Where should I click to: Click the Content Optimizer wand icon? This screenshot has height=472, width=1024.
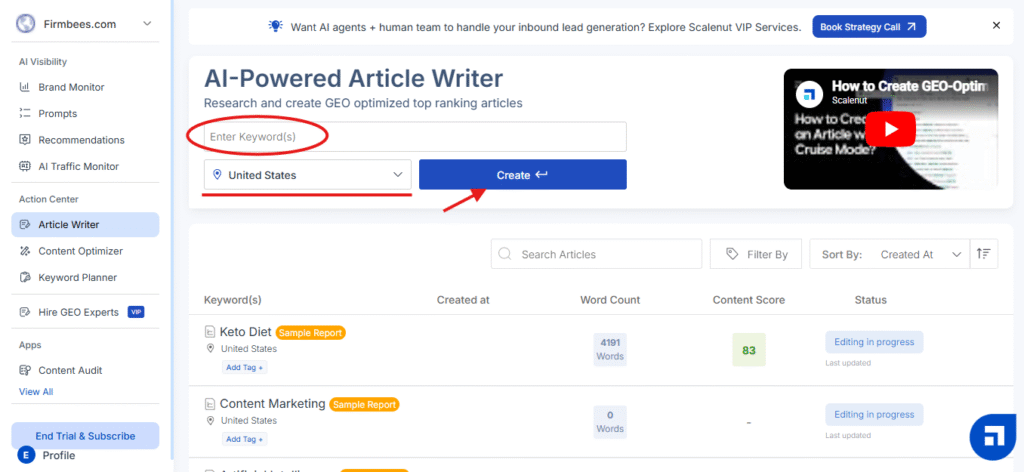point(25,251)
